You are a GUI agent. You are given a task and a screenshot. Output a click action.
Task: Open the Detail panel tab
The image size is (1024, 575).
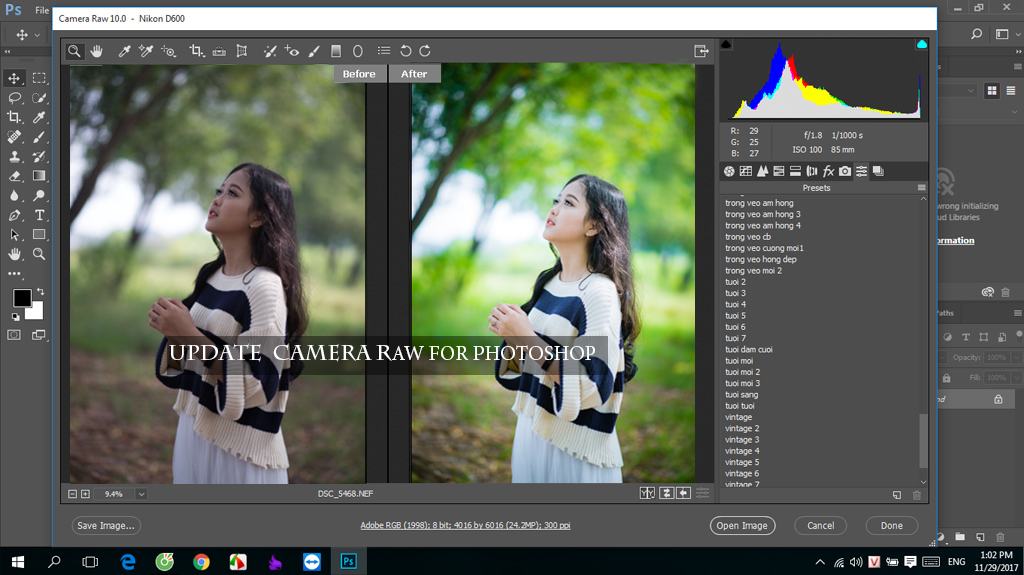click(762, 171)
